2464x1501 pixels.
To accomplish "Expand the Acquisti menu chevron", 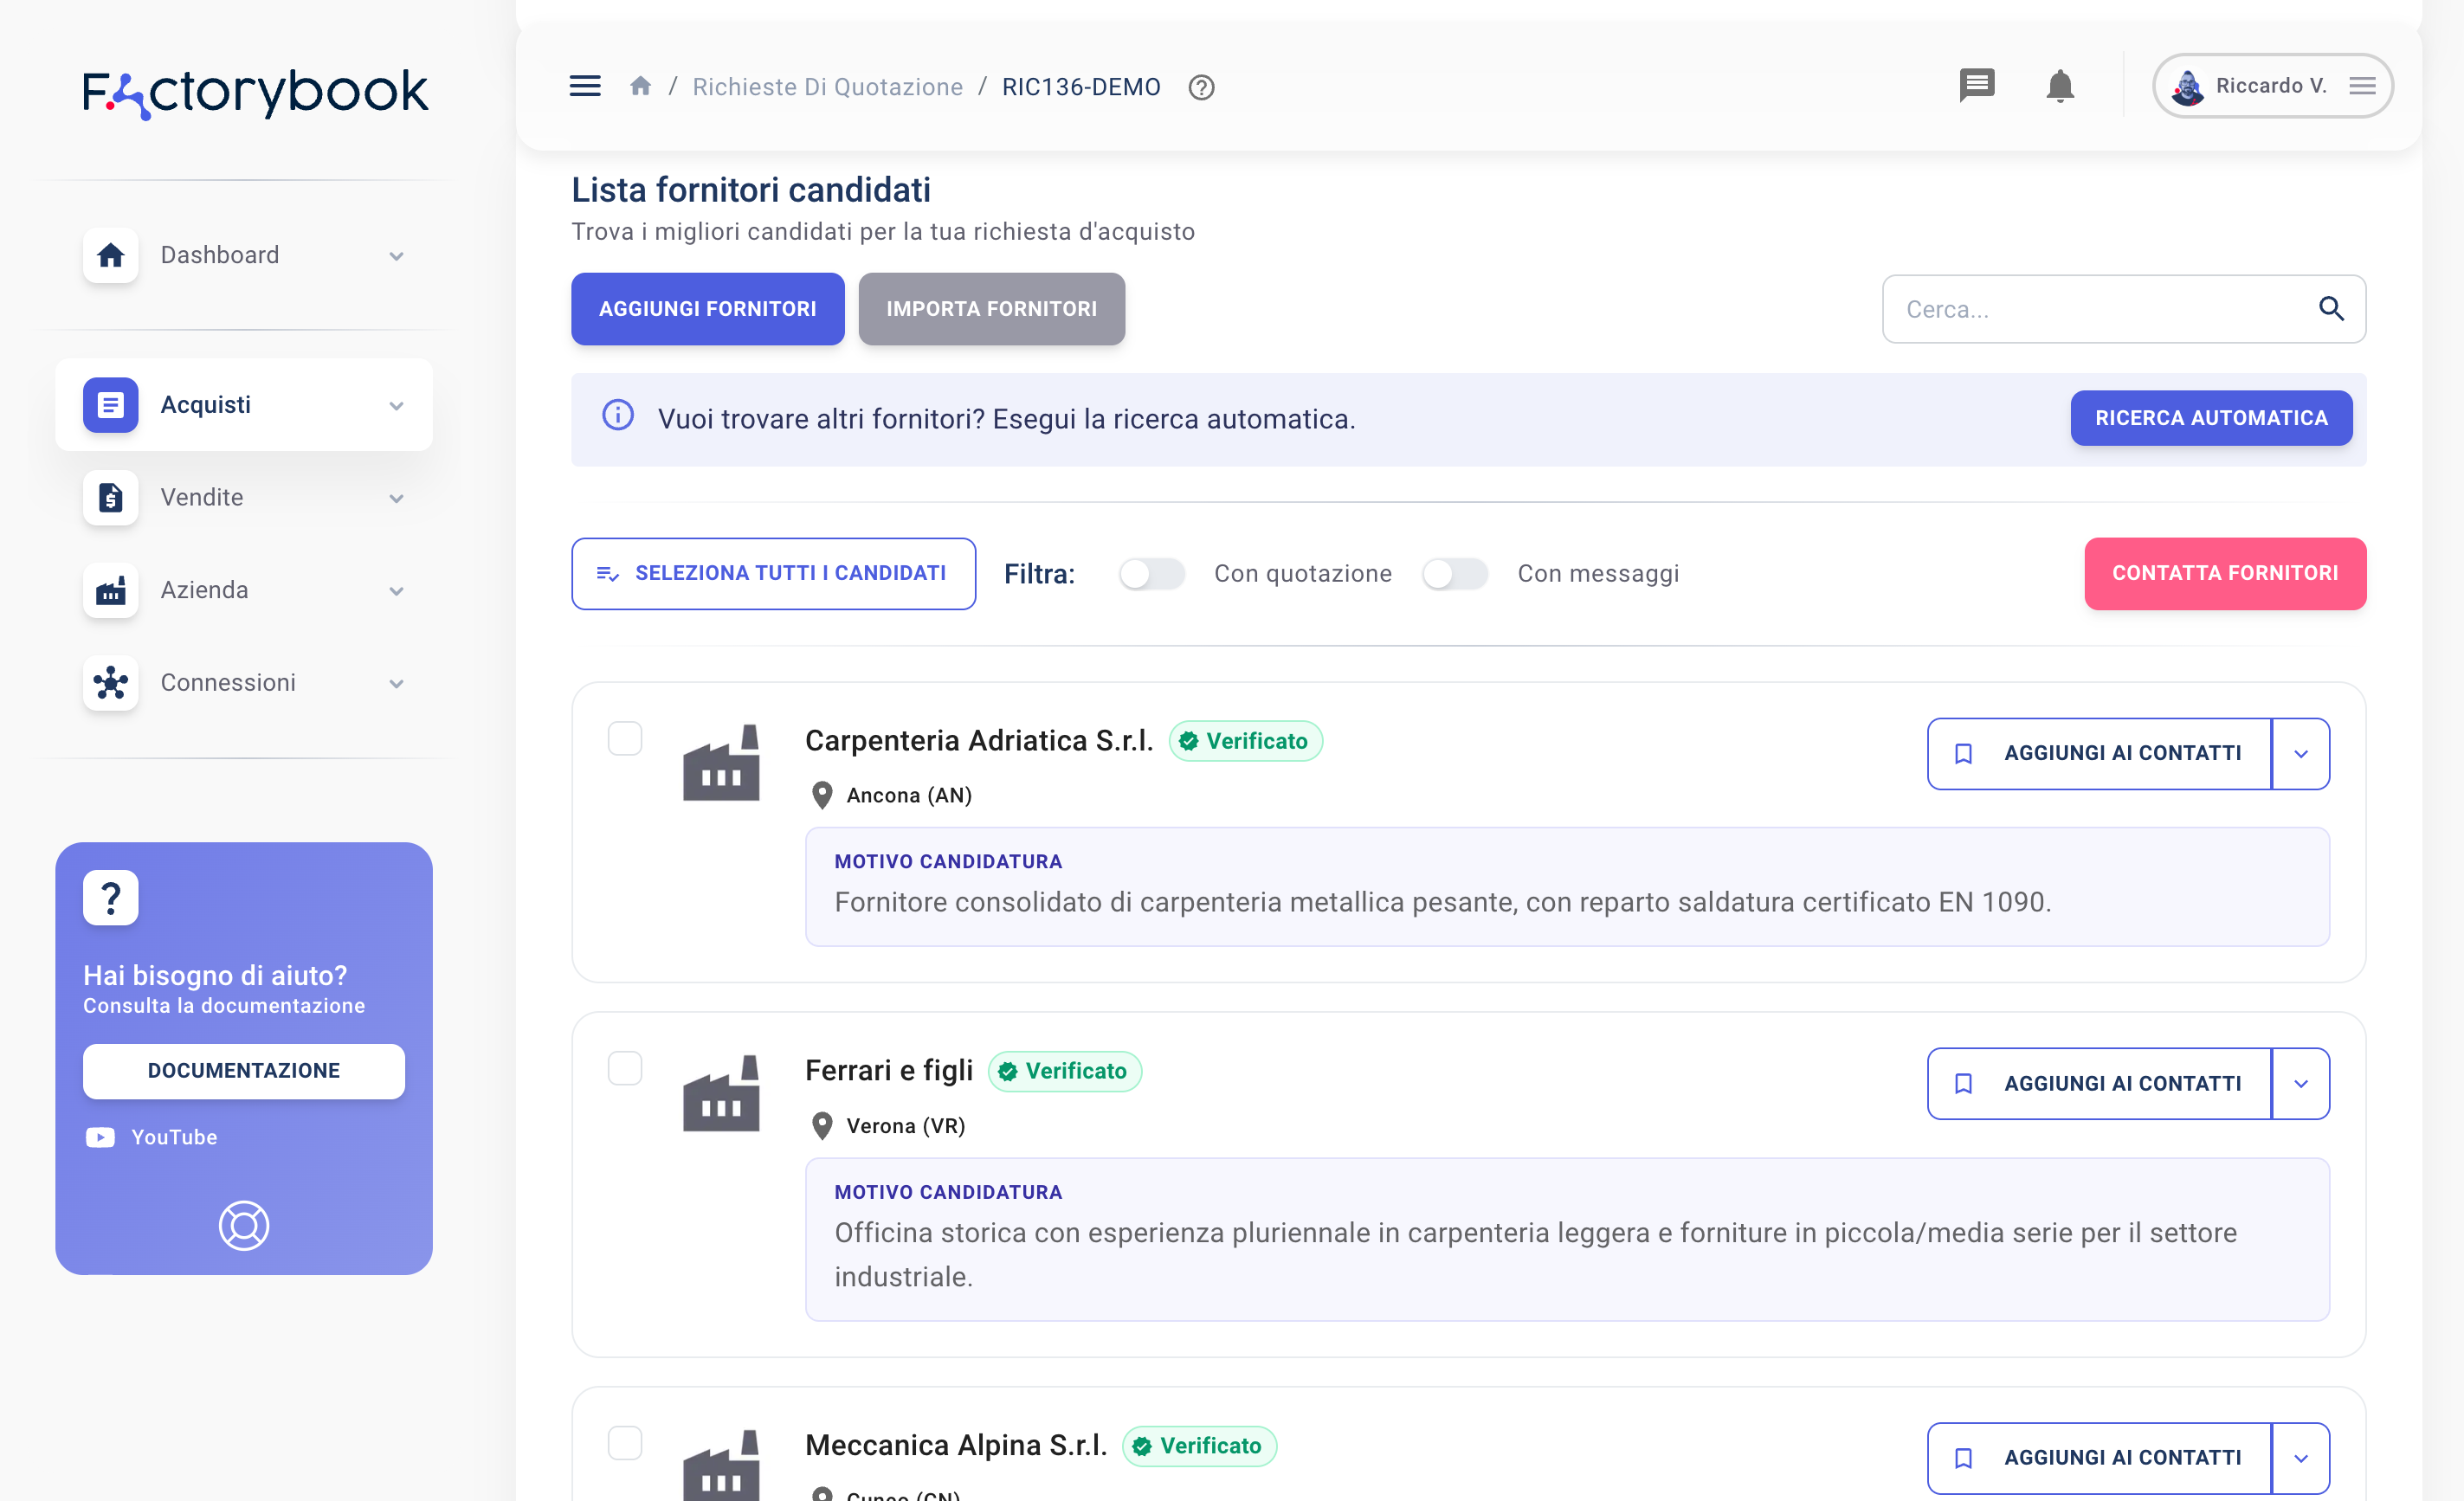I will (397, 406).
